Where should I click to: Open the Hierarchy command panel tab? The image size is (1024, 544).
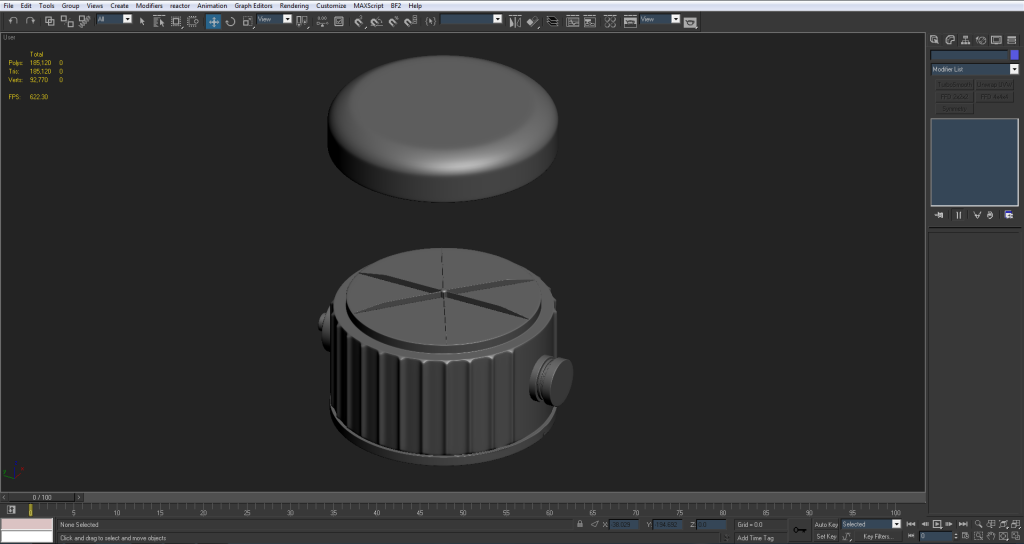click(x=966, y=40)
